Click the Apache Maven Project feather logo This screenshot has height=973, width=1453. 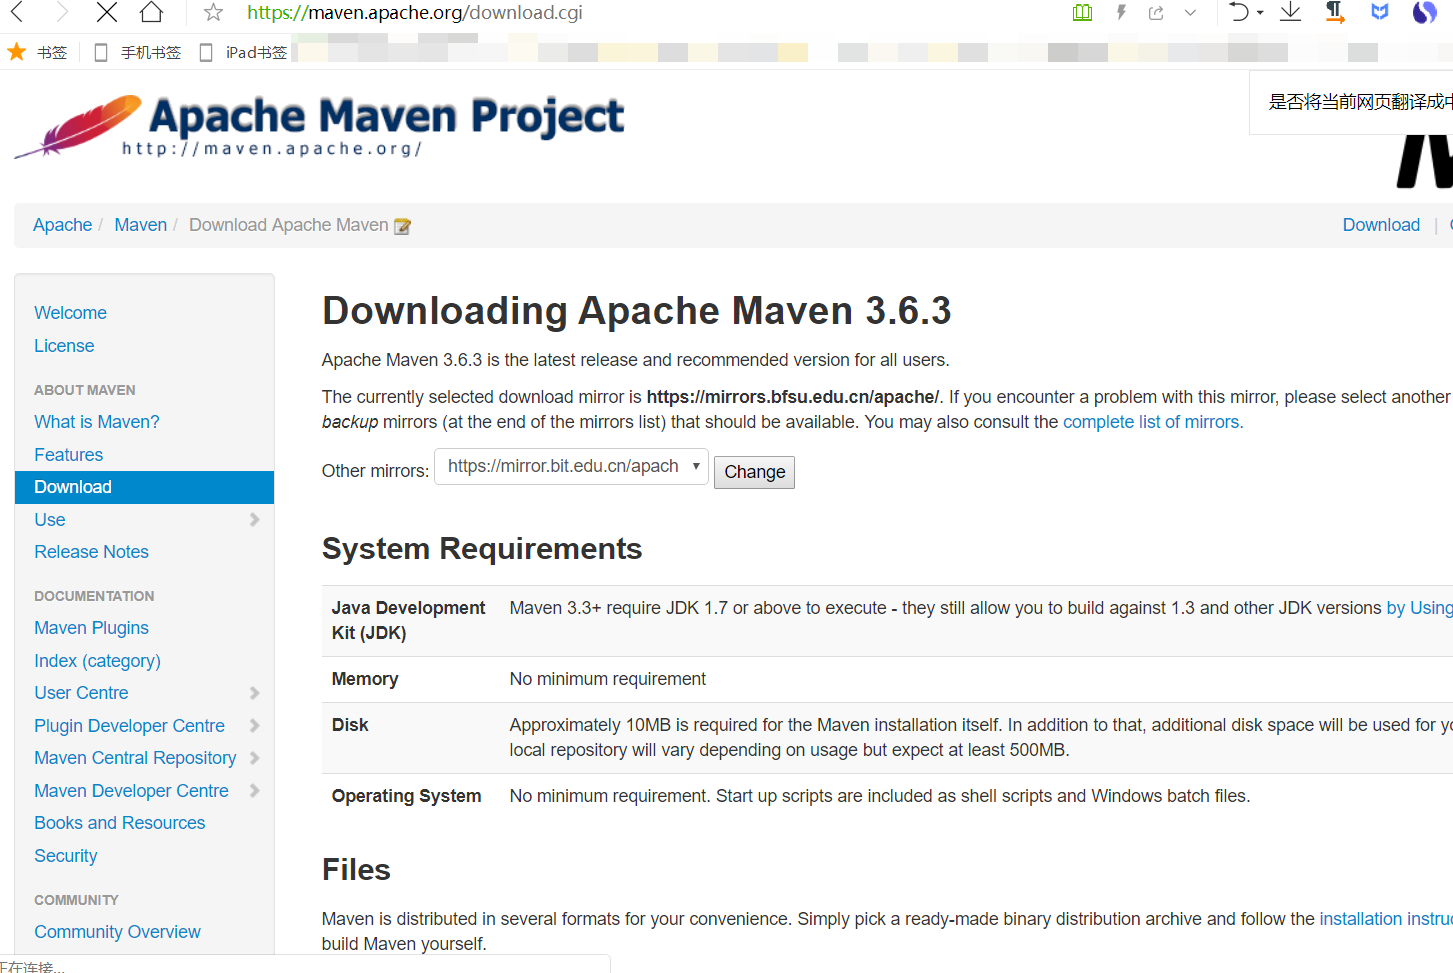pyautogui.click(x=319, y=126)
